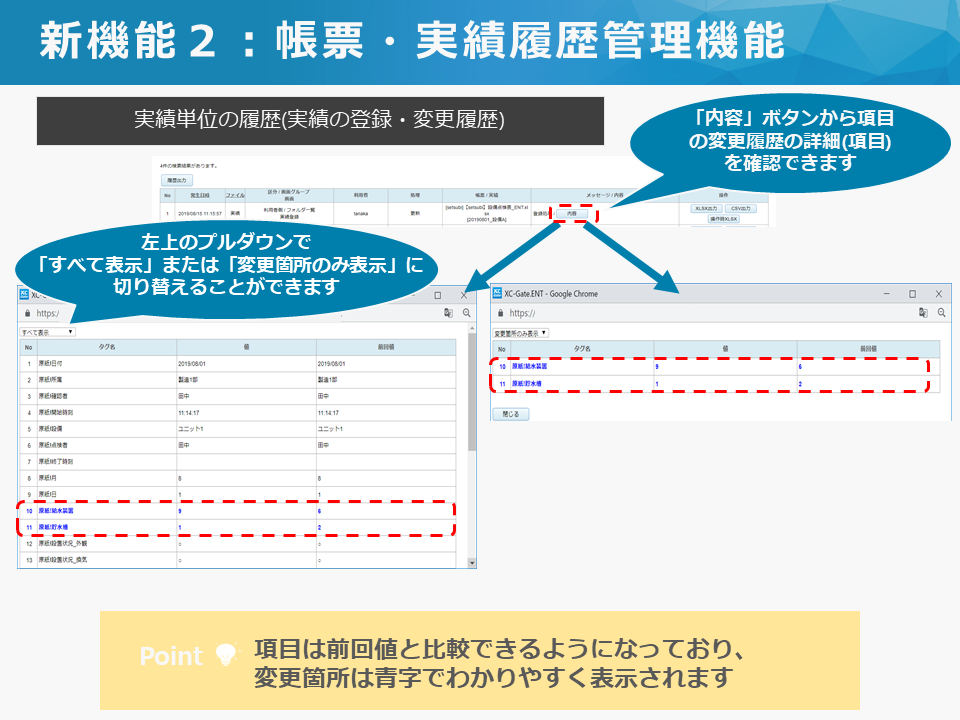This screenshot has height=720, width=960.
Task: Maximize the left popup window
Action: tap(438, 295)
